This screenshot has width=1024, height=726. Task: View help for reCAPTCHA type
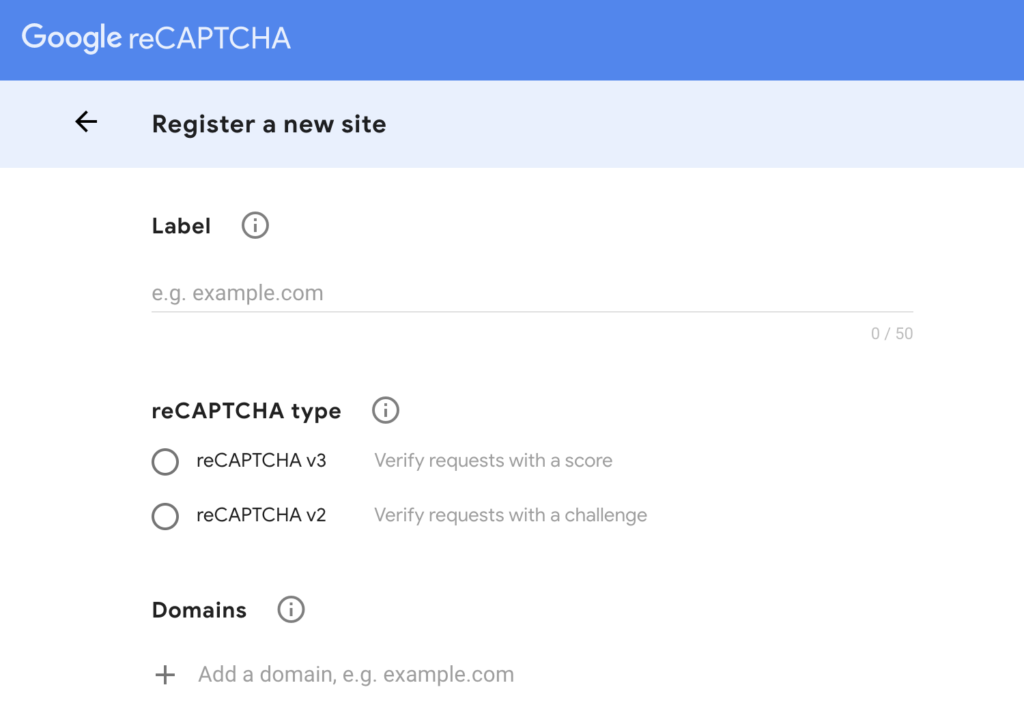pos(385,410)
